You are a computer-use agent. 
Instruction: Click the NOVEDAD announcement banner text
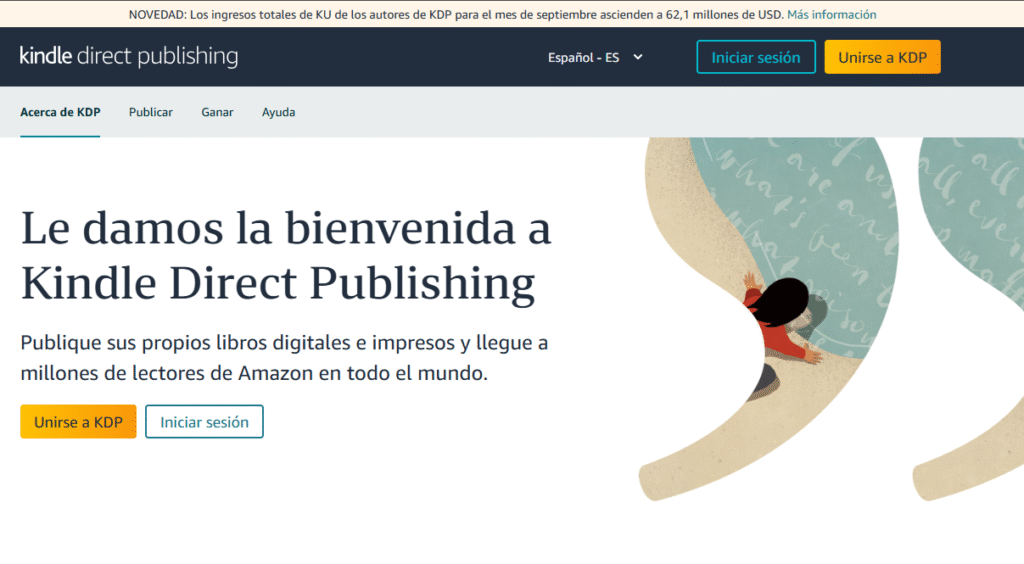[x=455, y=14]
